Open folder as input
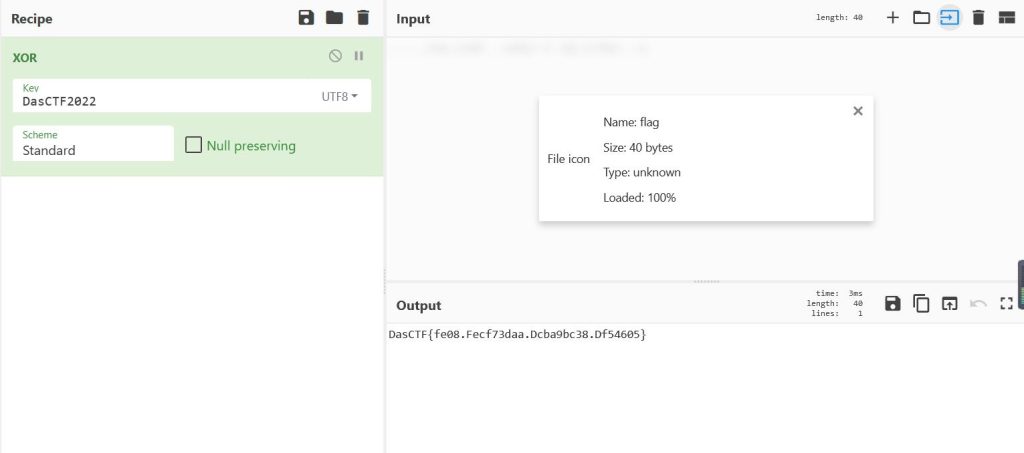This screenshot has height=453, width=1024. point(921,18)
